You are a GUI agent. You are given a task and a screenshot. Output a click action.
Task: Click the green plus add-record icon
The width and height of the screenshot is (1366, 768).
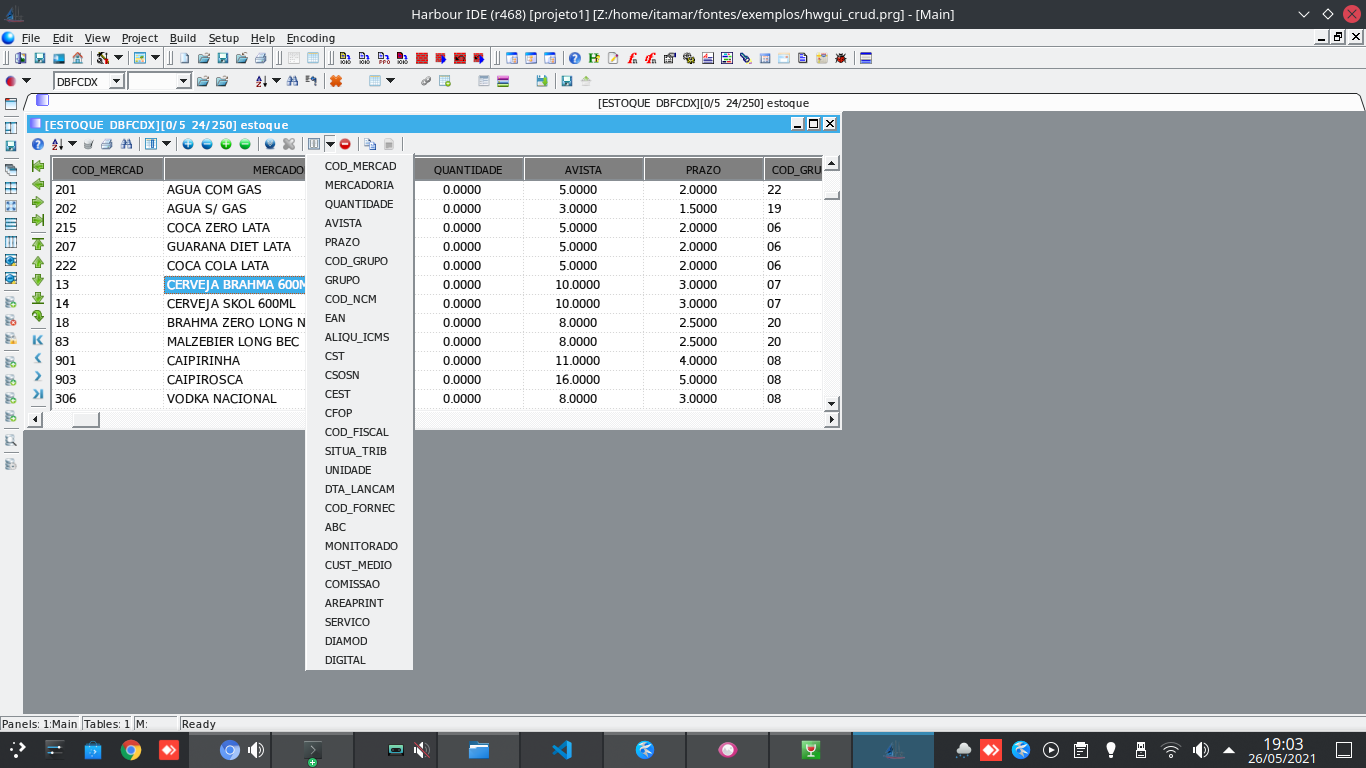click(x=226, y=144)
